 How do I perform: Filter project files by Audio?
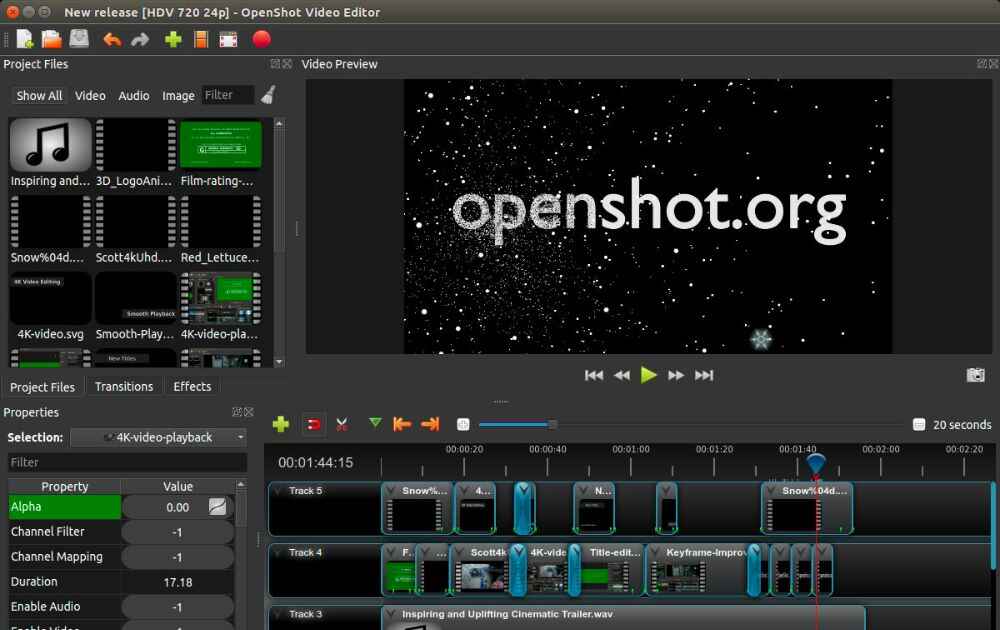[x=133, y=96]
